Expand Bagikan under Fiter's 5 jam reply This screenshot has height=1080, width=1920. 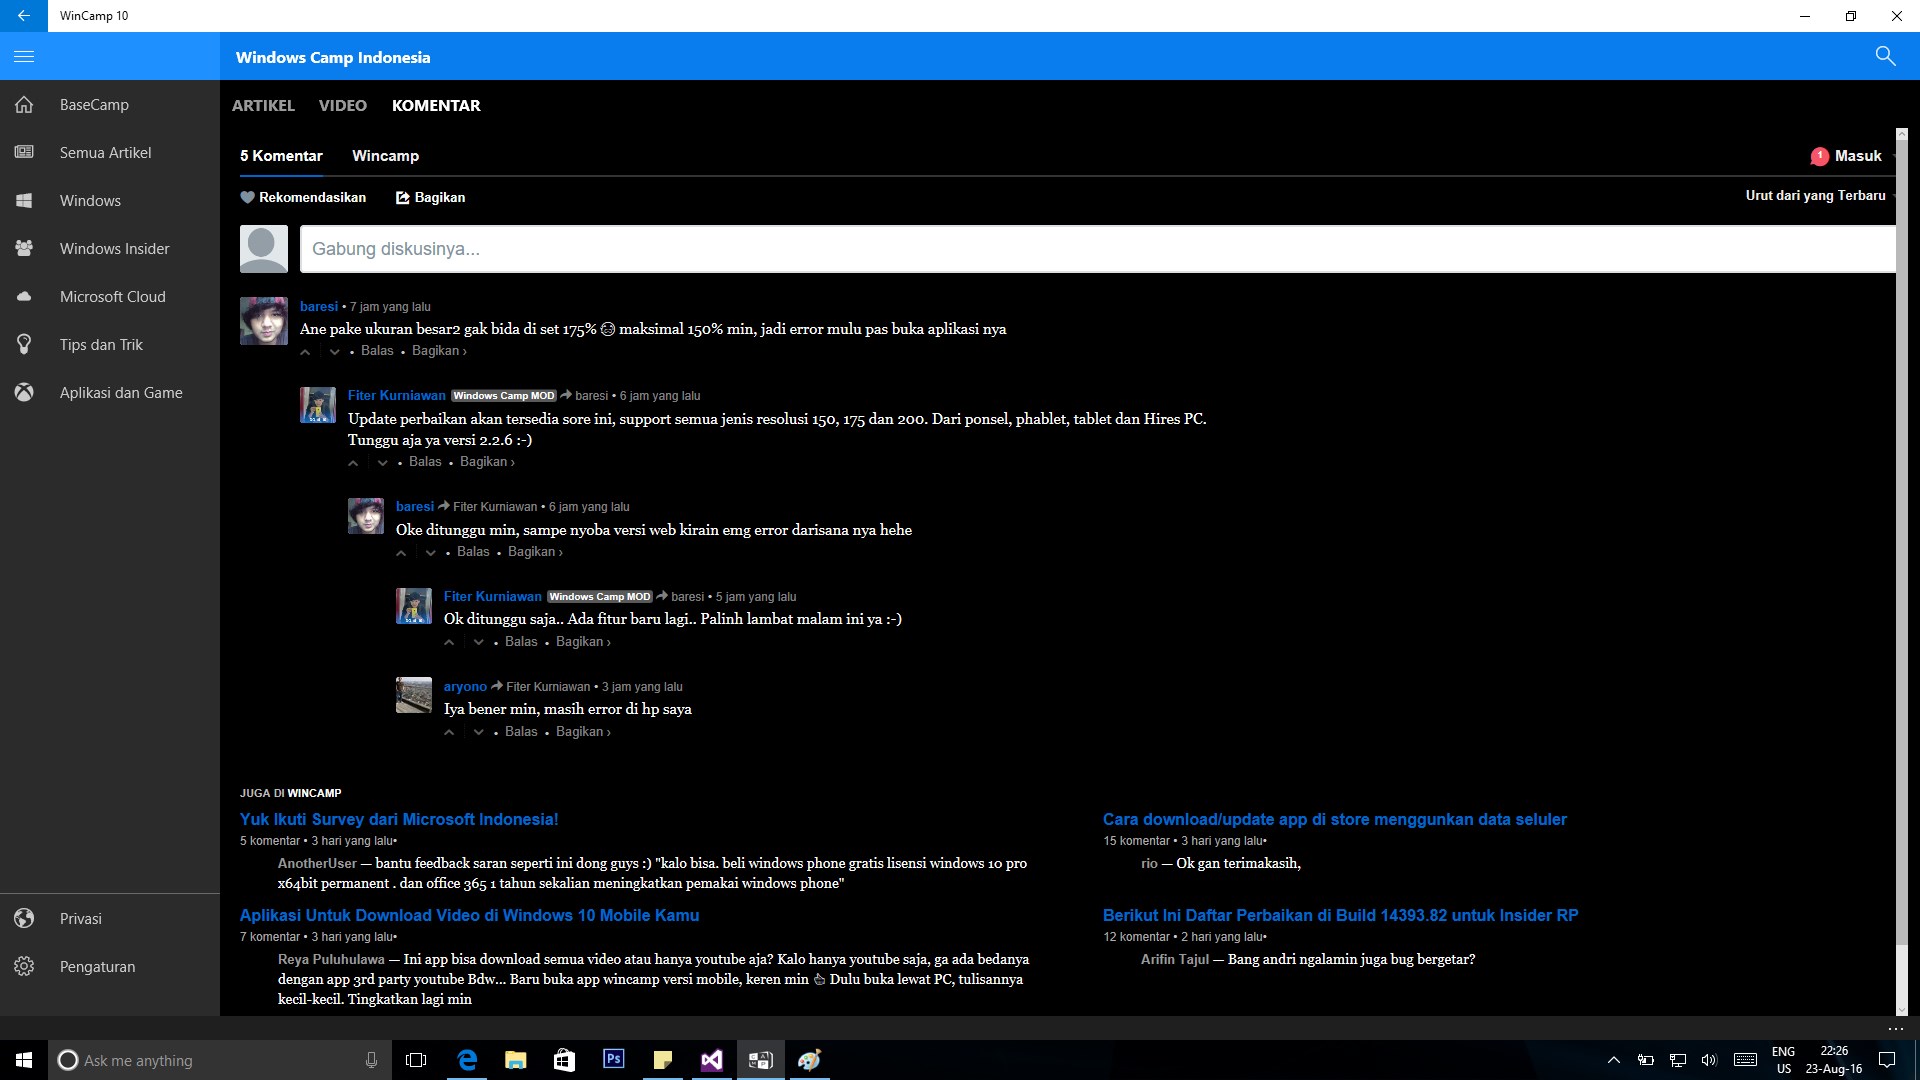coord(583,642)
